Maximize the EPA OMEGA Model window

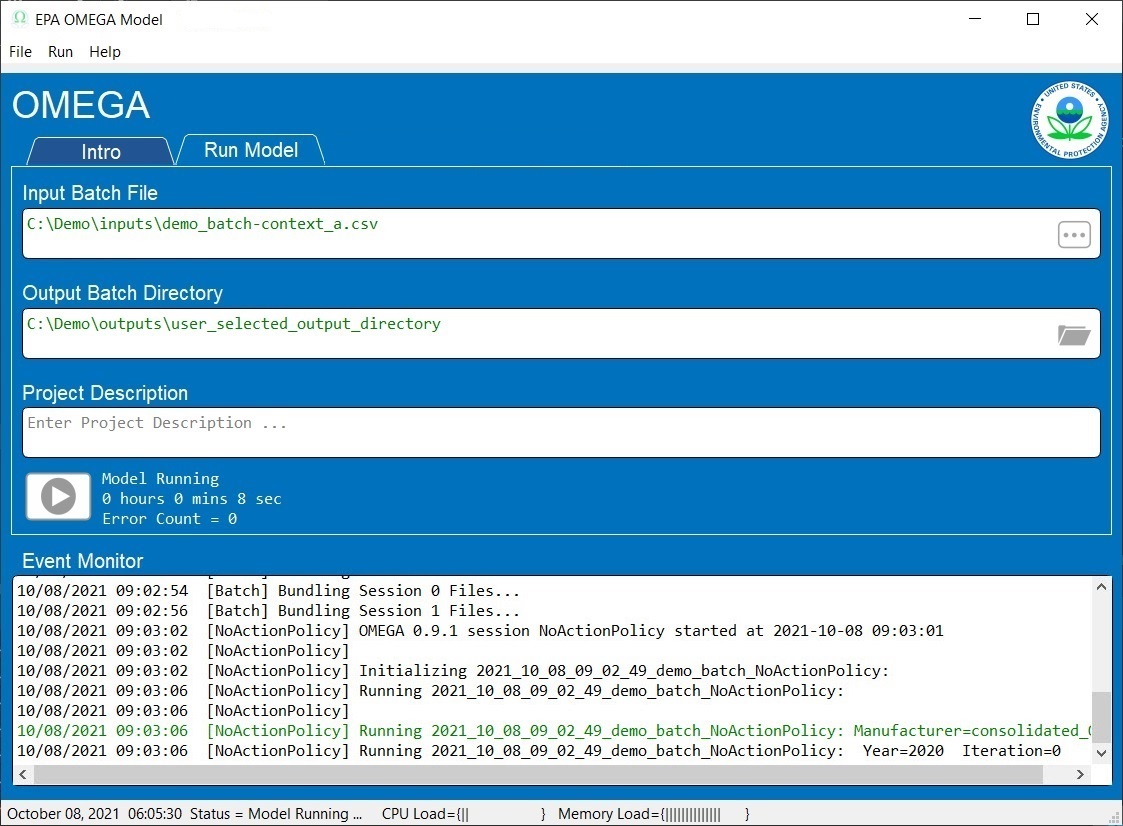[1033, 19]
